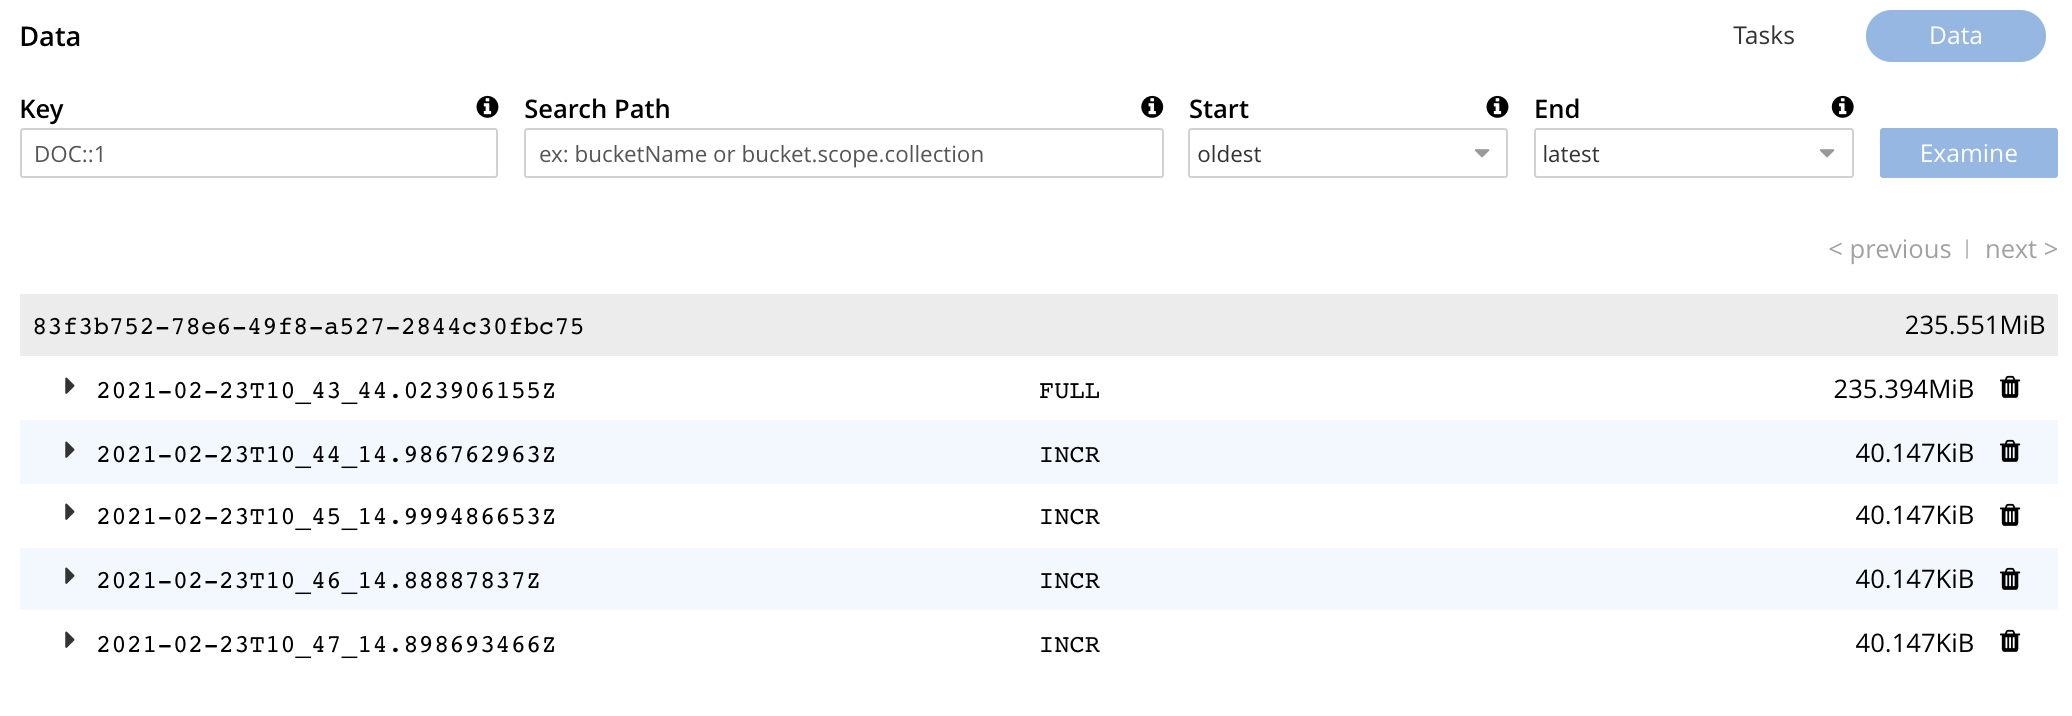Viewport: 2072px width, 716px height.
Task: Show info tooltip for Start field
Action: [x=1497, y=107]
